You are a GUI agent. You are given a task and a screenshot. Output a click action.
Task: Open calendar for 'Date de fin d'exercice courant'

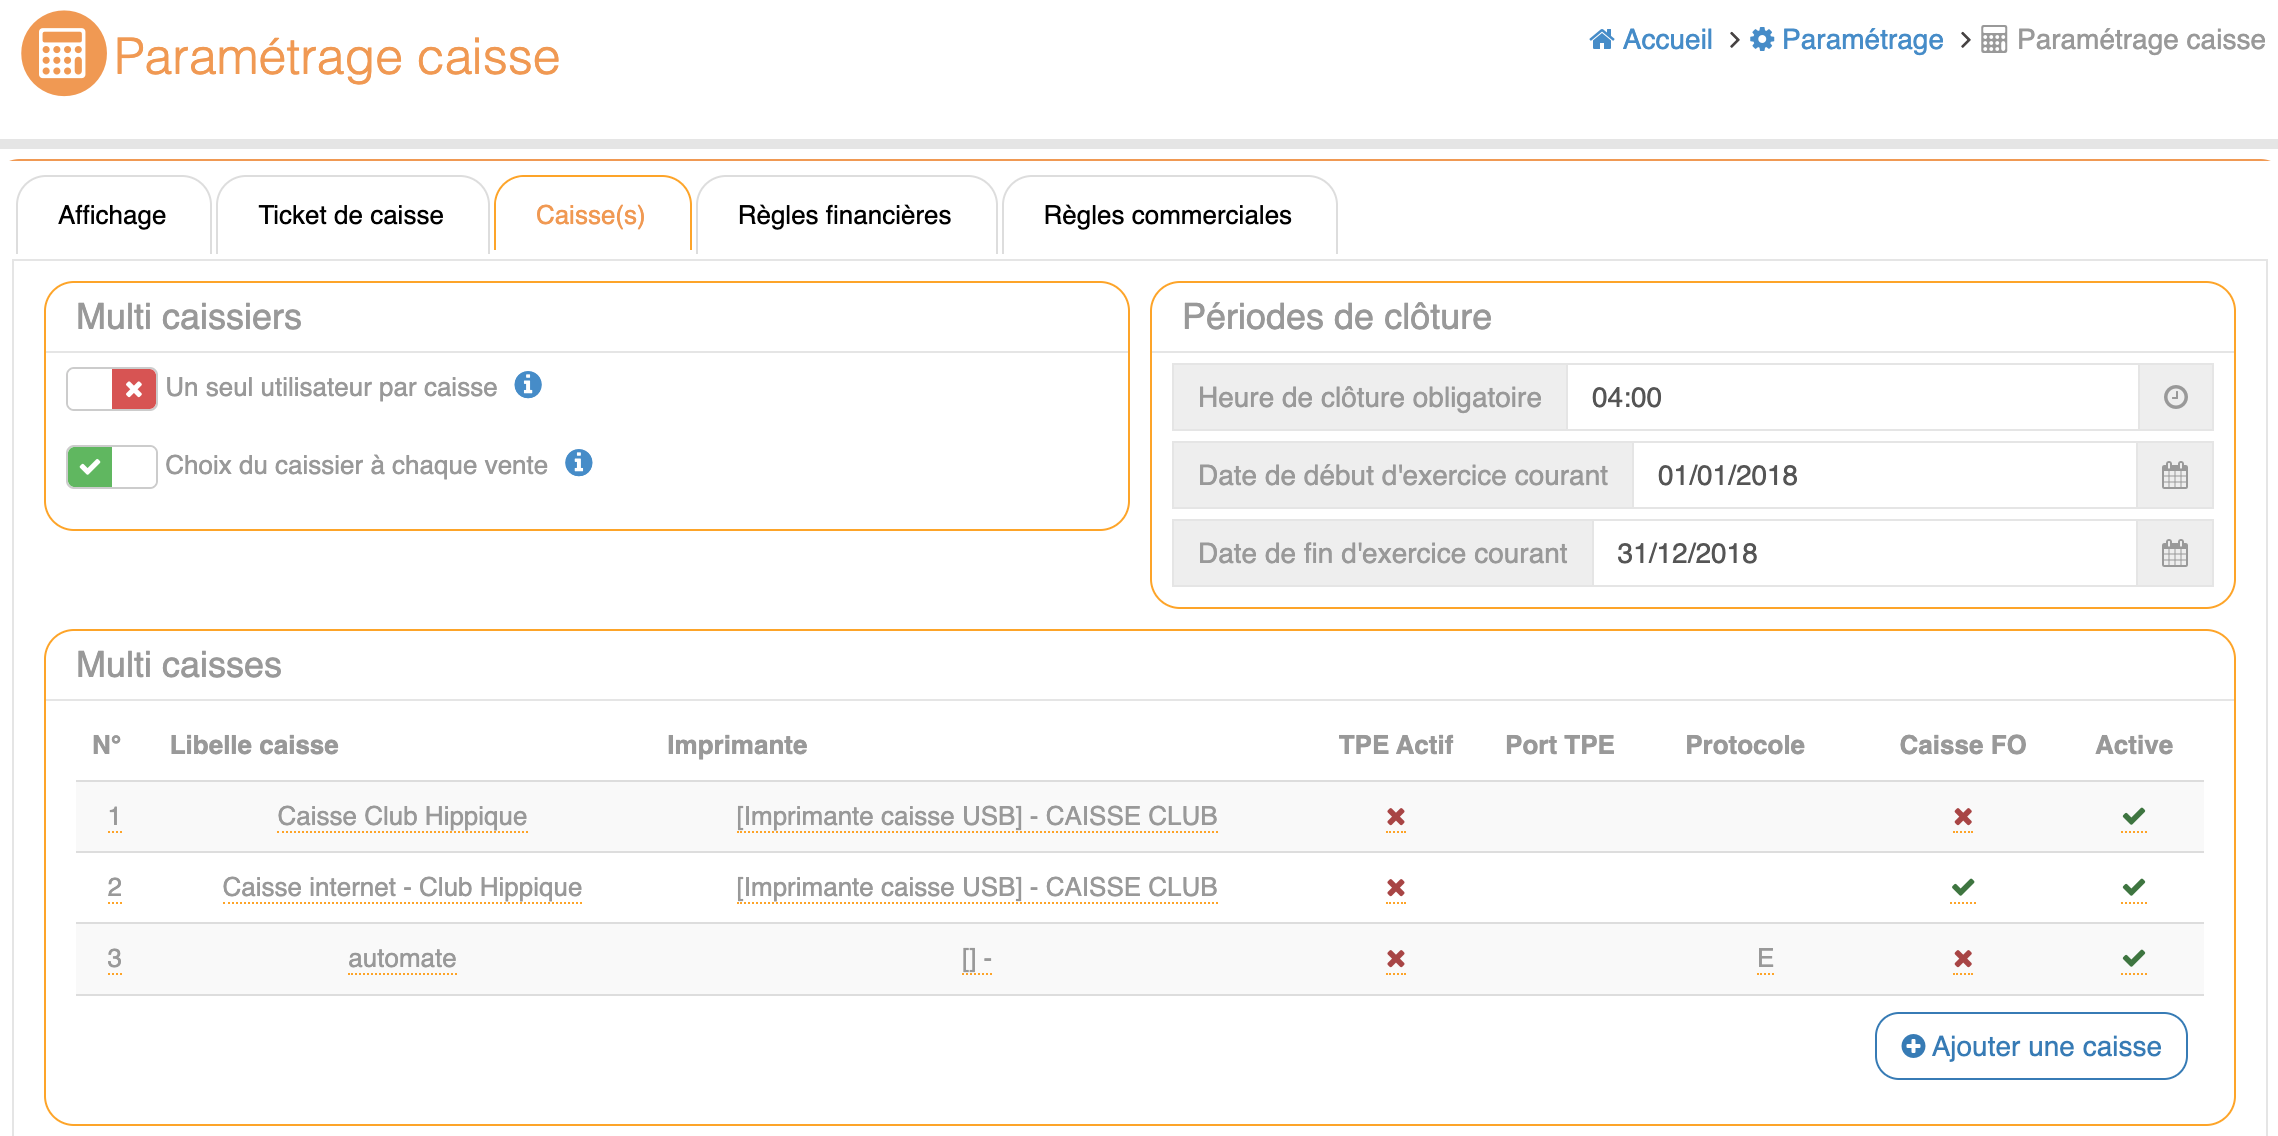tap(2174, 553)
